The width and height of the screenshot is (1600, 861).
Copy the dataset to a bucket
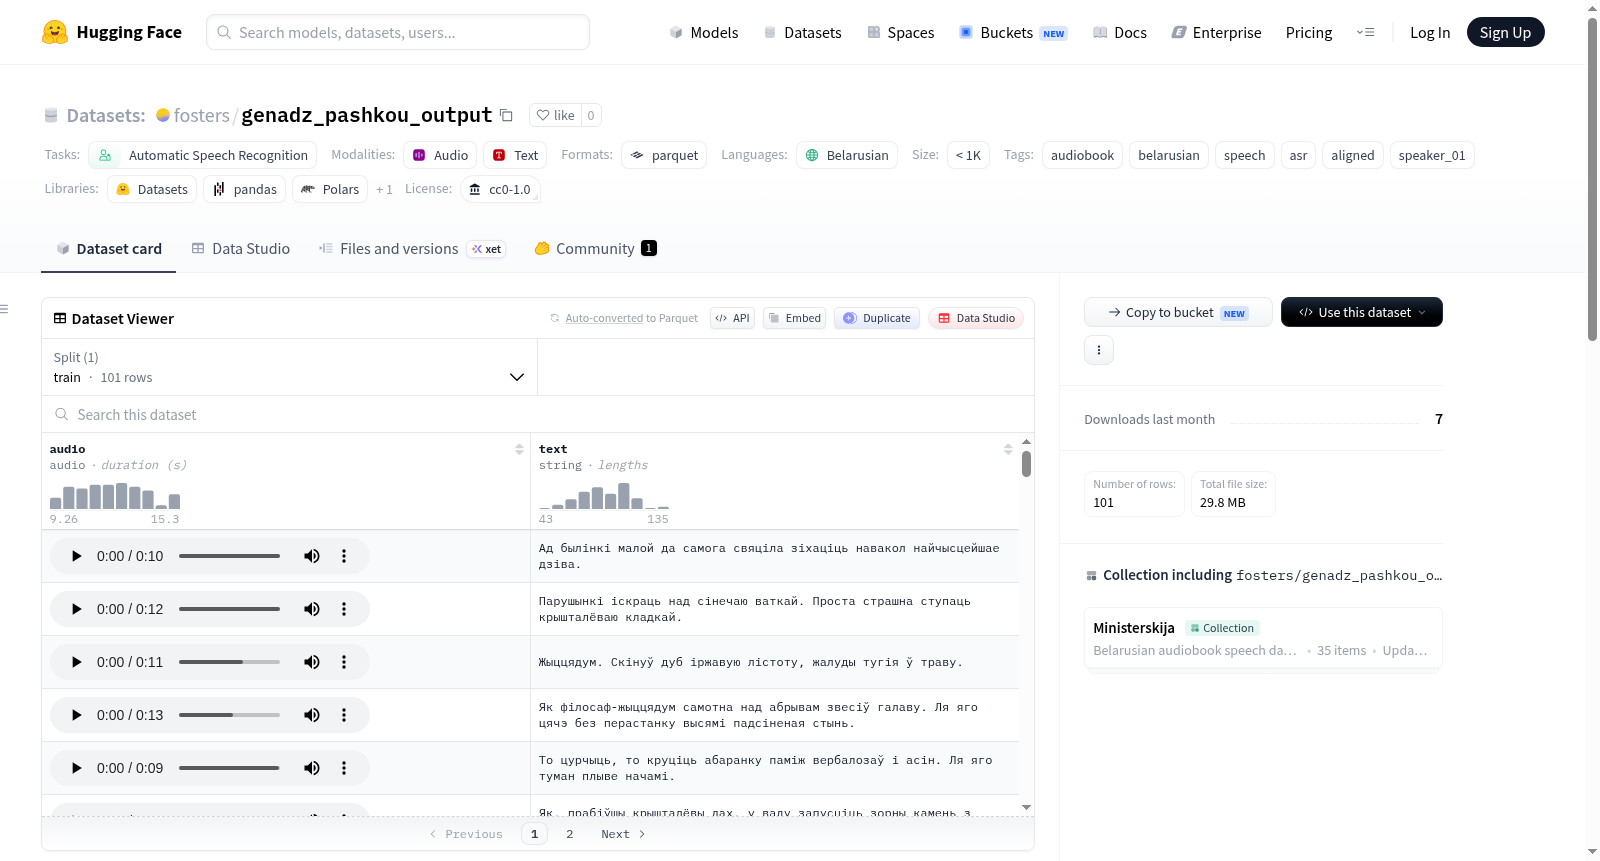pyautogui.click(x=1178, y=312)
